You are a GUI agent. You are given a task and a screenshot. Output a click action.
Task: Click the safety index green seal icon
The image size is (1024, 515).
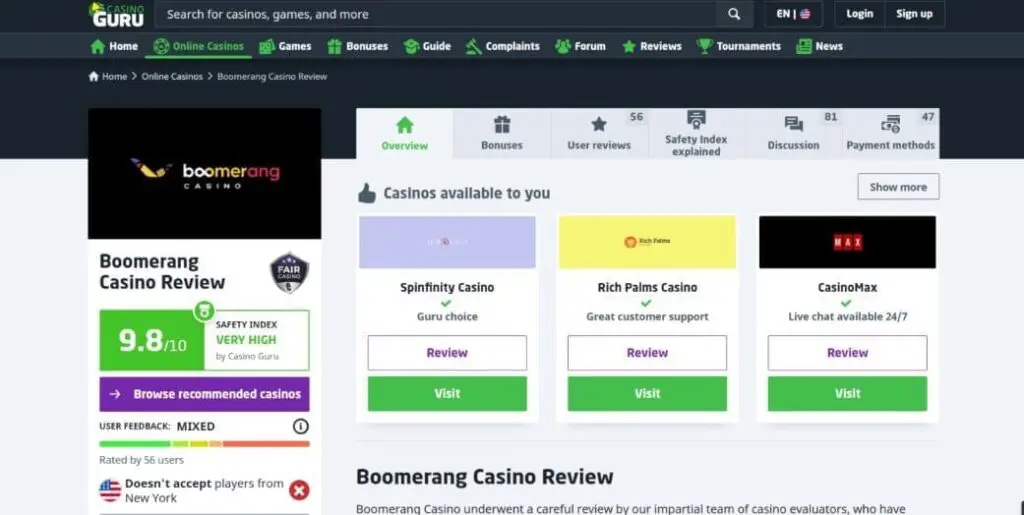(204, 311)
